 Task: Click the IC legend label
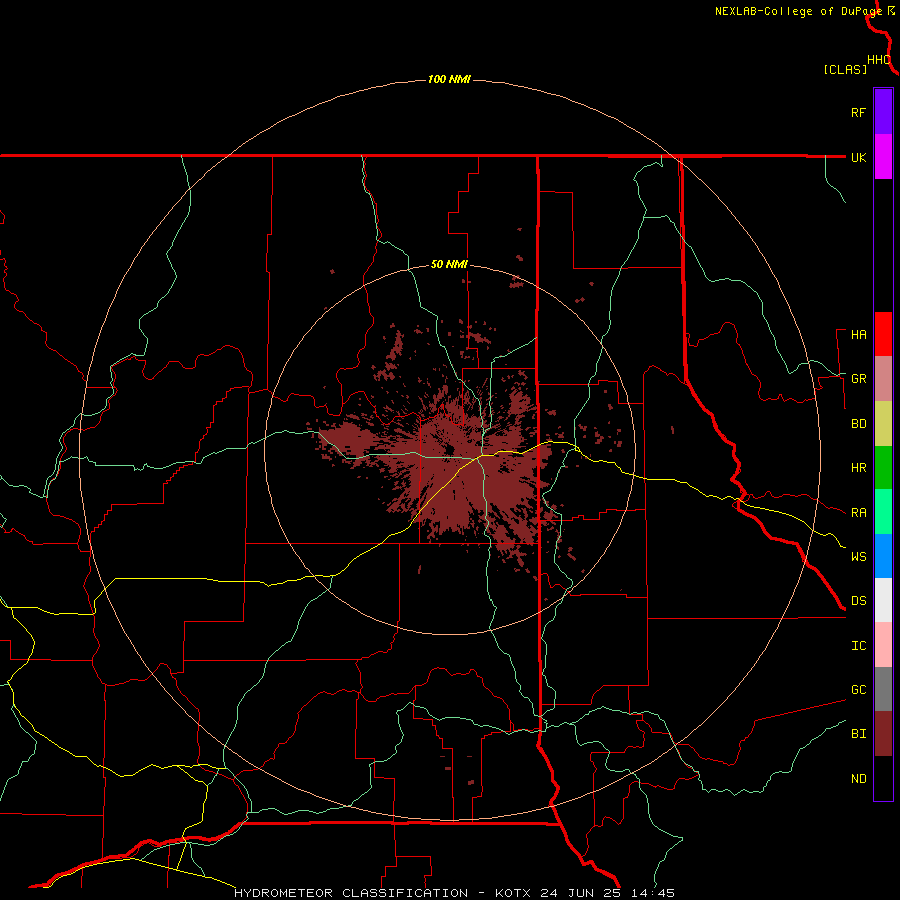click(858, 646)
